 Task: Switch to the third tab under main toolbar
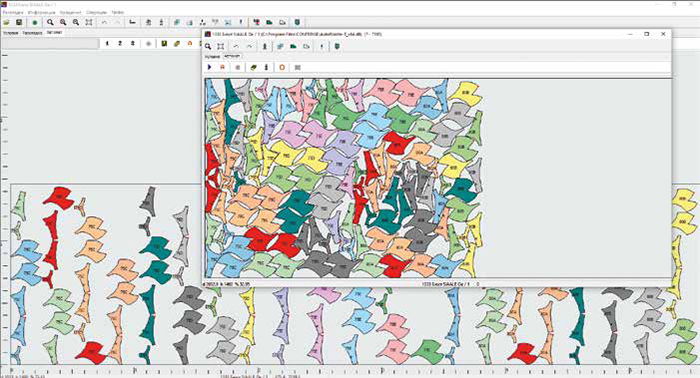tap(54, 33)
